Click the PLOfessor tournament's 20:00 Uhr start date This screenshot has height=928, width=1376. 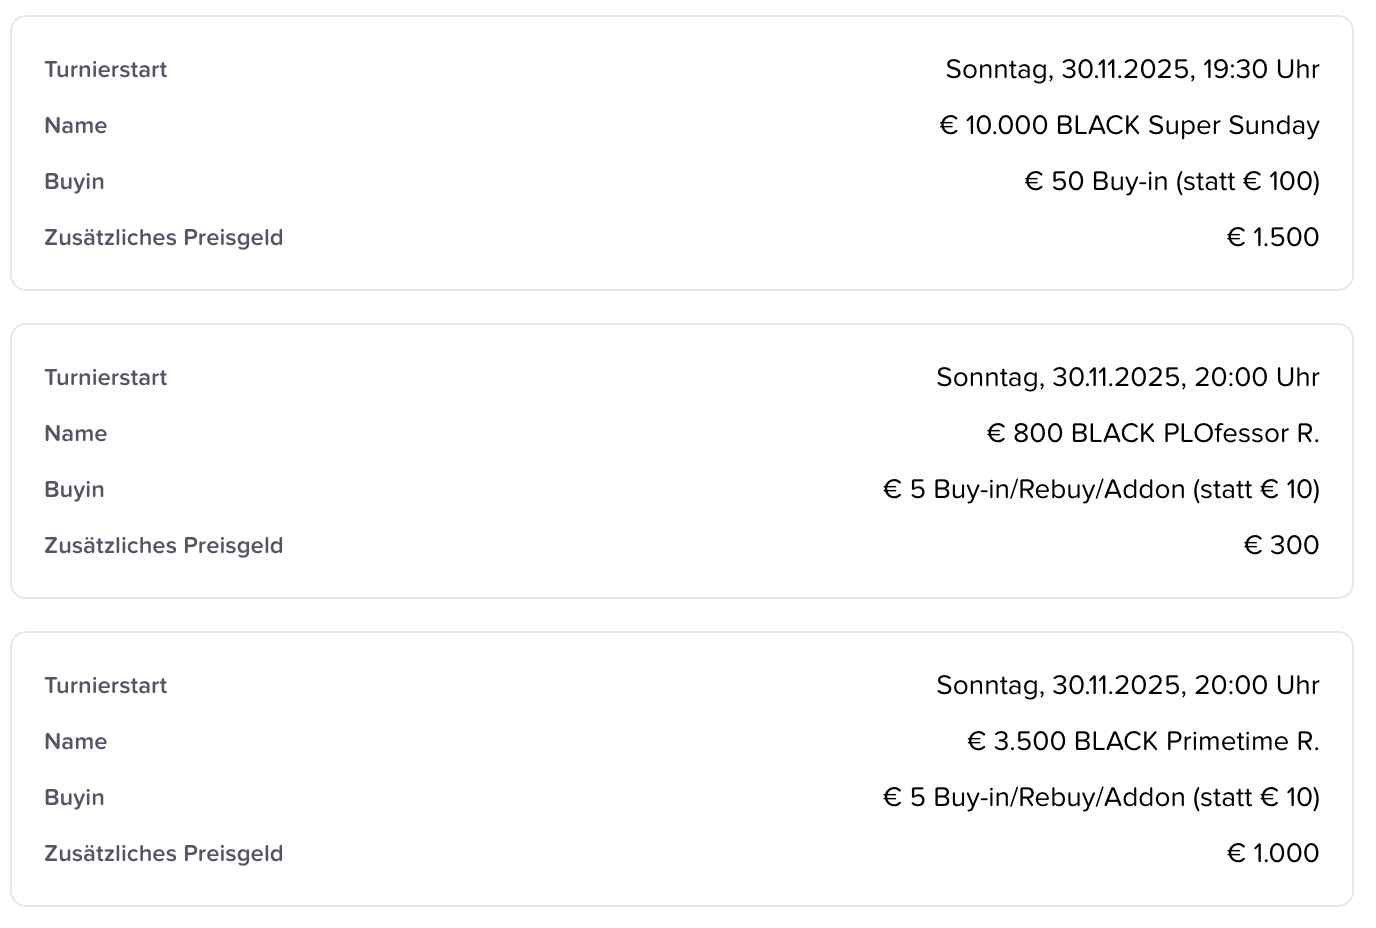[1127, 377]
